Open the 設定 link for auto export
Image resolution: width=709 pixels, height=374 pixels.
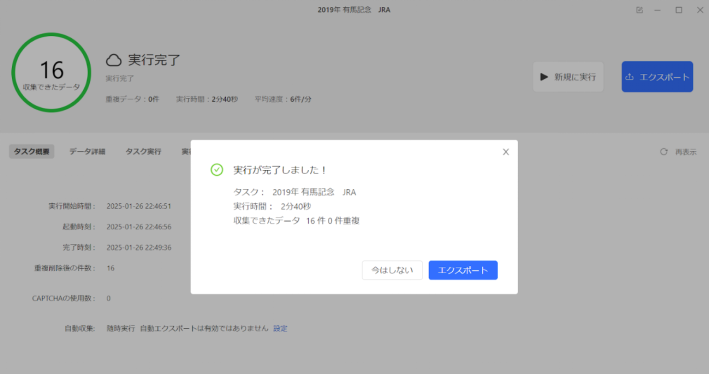[x=280, y=328]
